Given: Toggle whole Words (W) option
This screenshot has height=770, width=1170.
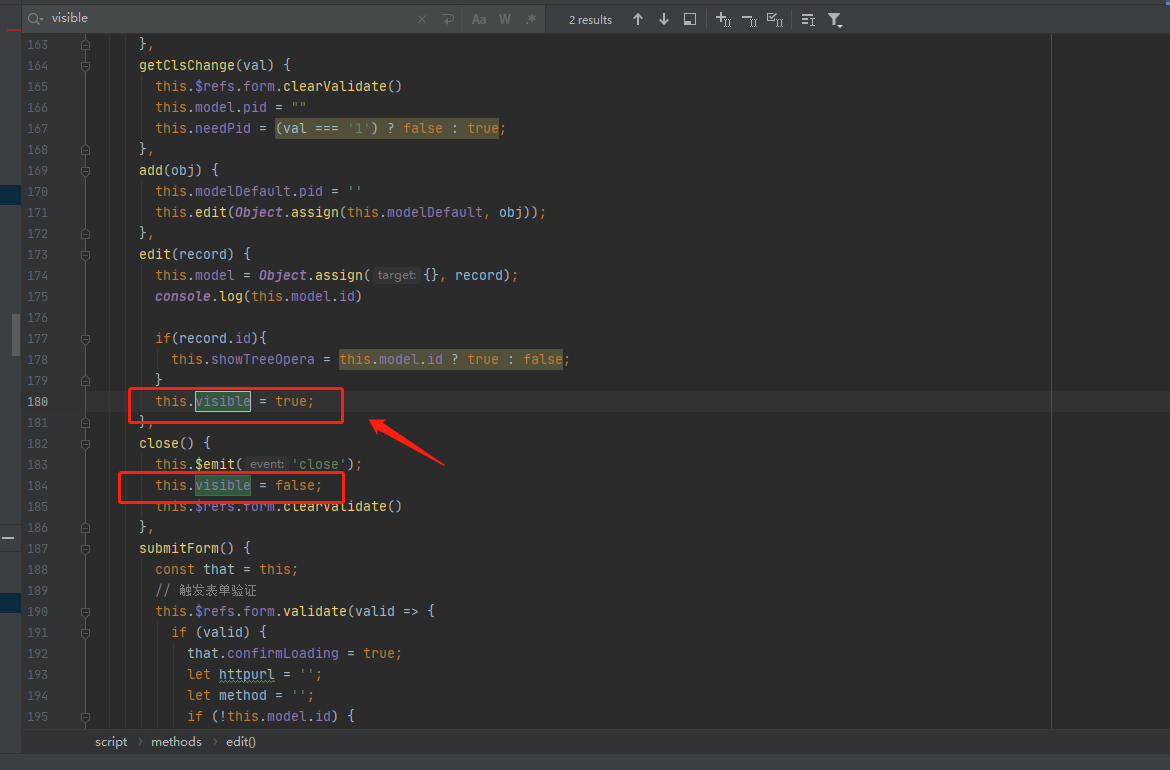Looking at the screenshot, I should 505,19.
